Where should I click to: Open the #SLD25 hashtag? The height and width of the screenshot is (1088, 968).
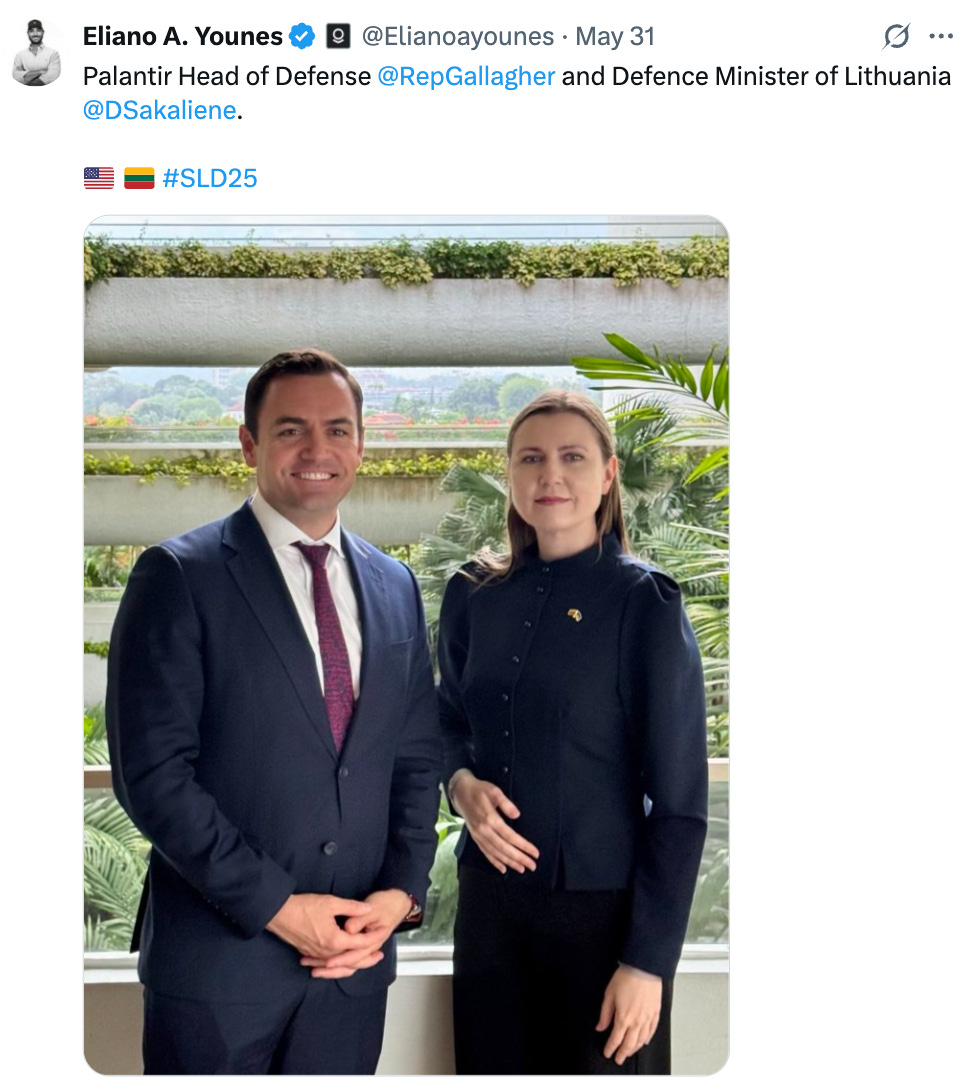(x=210, y=178)
